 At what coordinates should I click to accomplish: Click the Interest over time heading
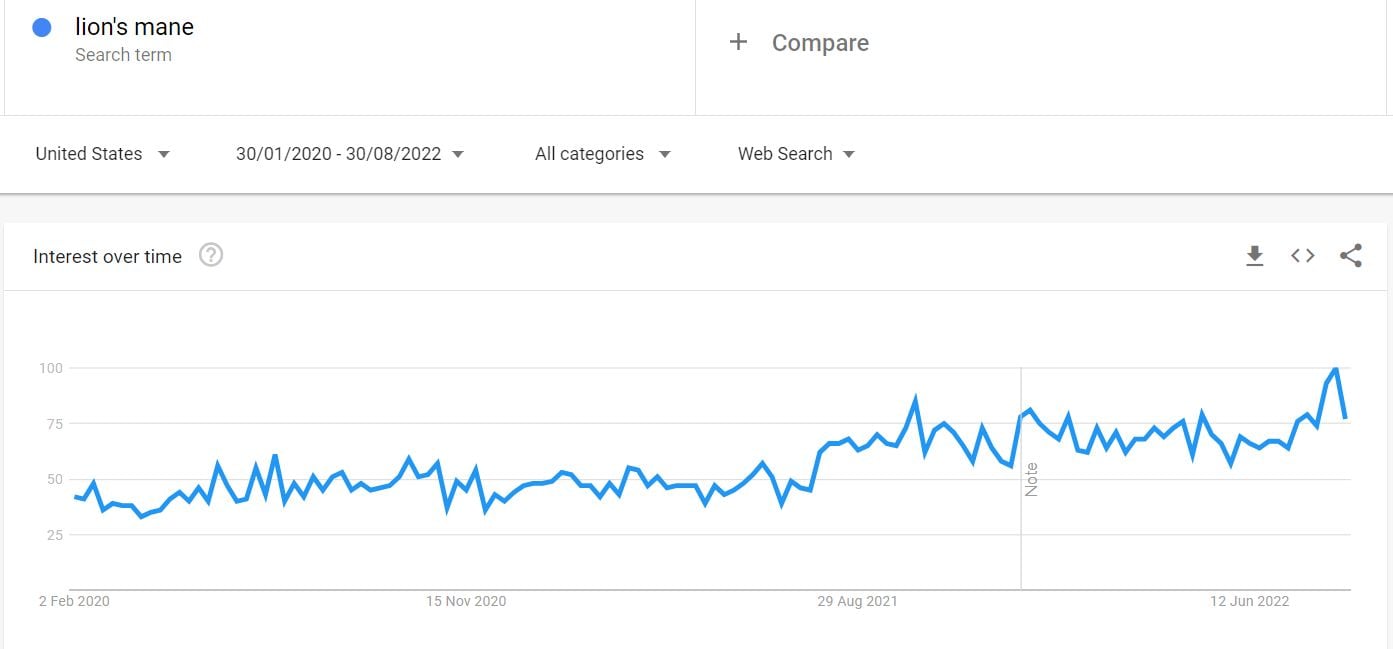click(107, 257)
